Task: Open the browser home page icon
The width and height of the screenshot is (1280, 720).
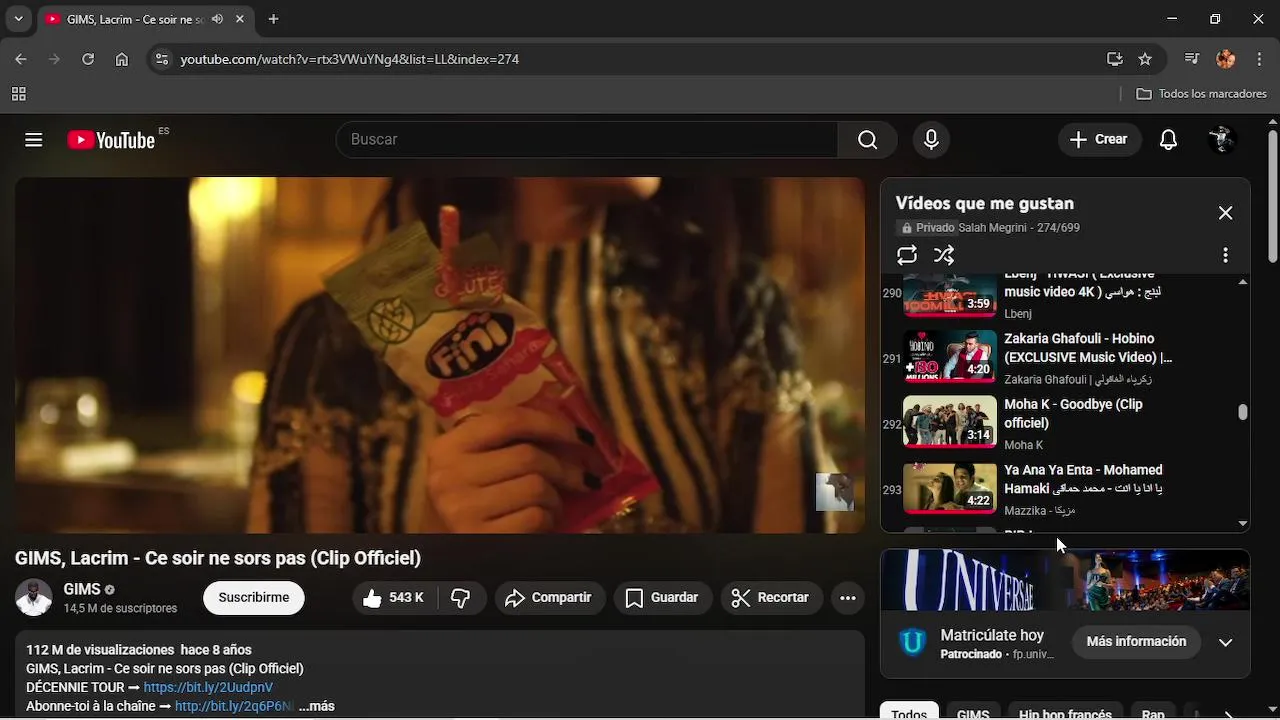Action: pos(122,59)
